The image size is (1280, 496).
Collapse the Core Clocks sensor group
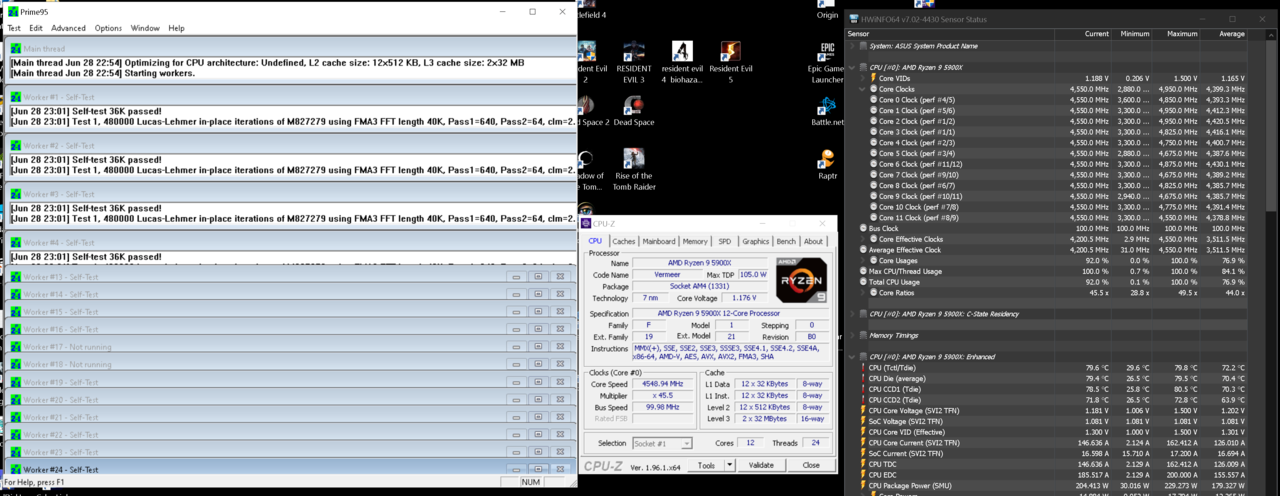coord(862,88)
